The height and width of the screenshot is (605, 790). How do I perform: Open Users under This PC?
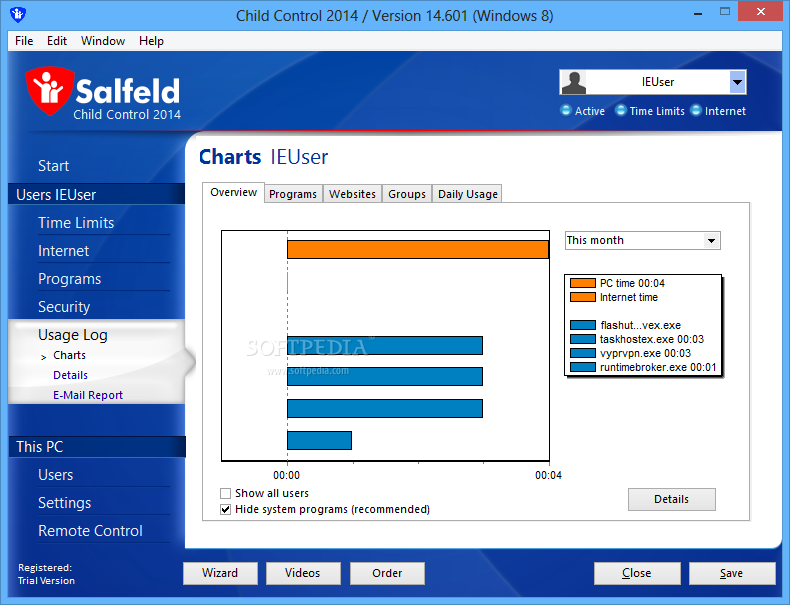[x=55, y=475]
